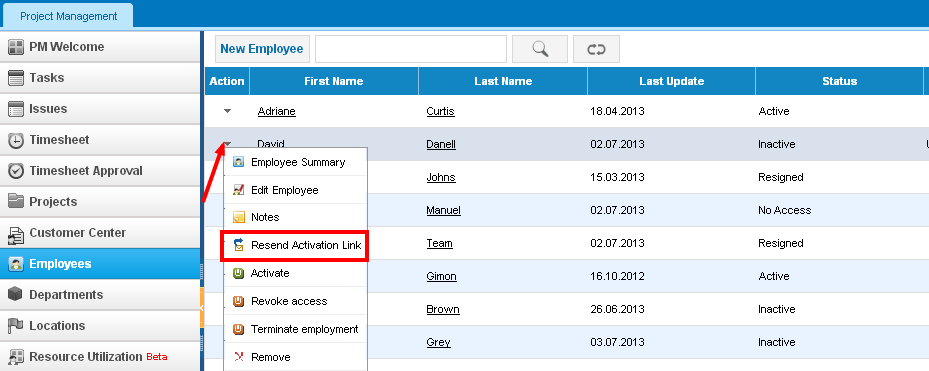Click the Customer Center icon
This screenshot has width=929, height=371.
(16, 234)
